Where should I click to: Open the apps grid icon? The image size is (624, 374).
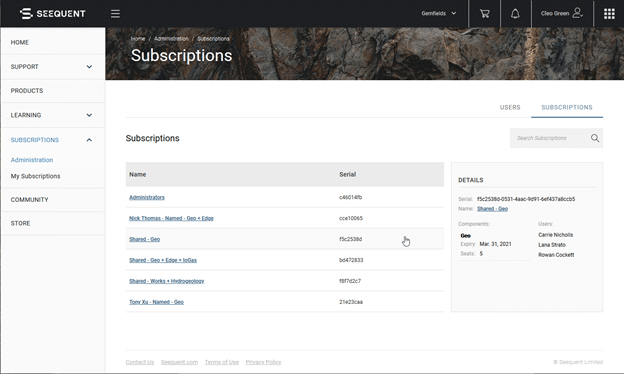pos(609,14)
